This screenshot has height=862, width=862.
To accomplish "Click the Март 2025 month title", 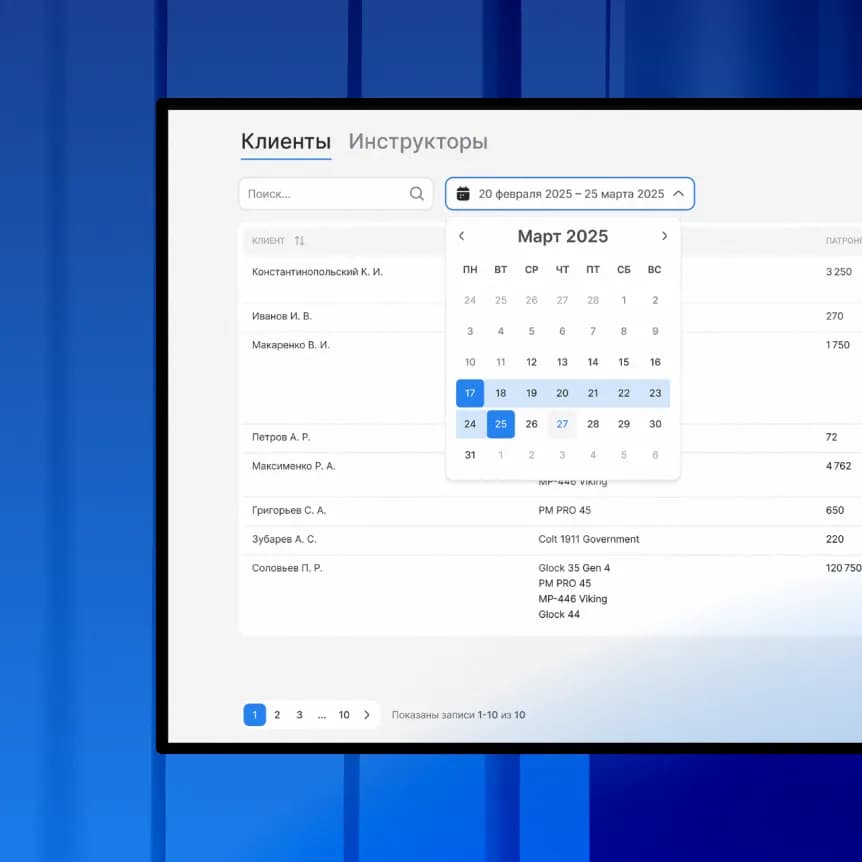I will (x=562, y=237).
